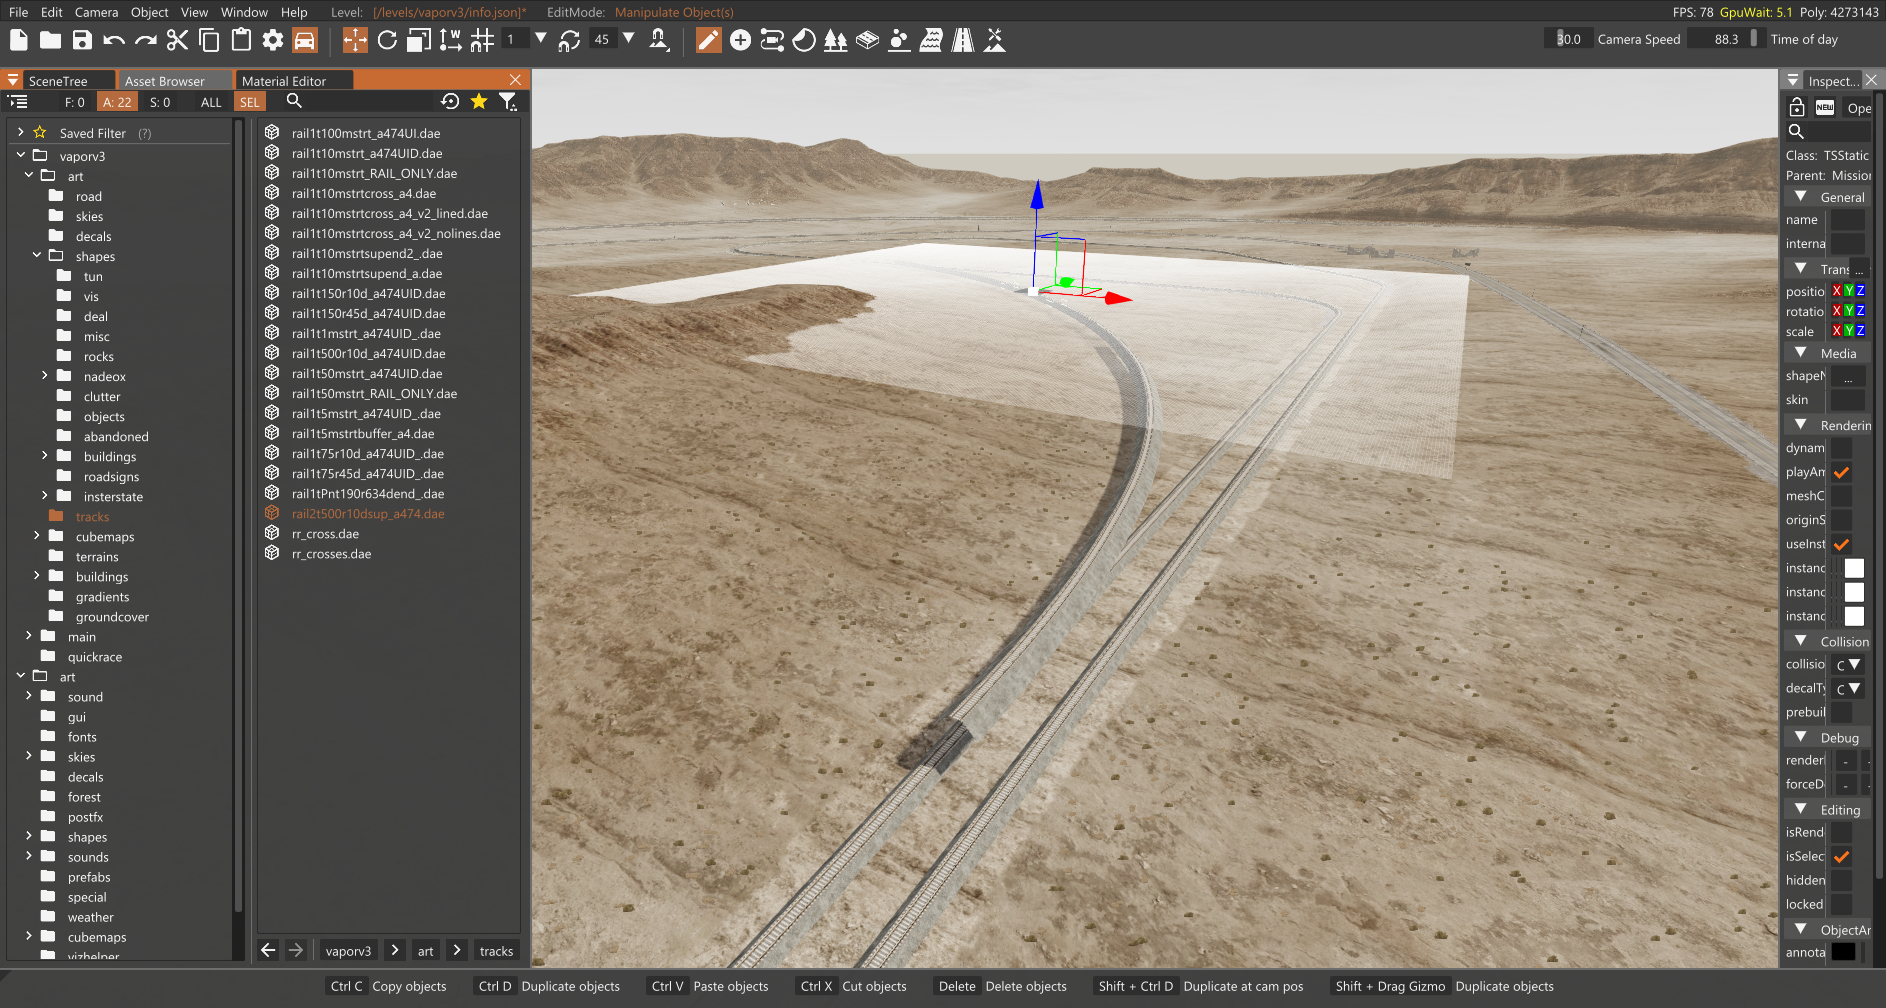Navigate back with the left arrow button
The height and width of the screenshot is (1008, 1886).
tap(268, 950)
